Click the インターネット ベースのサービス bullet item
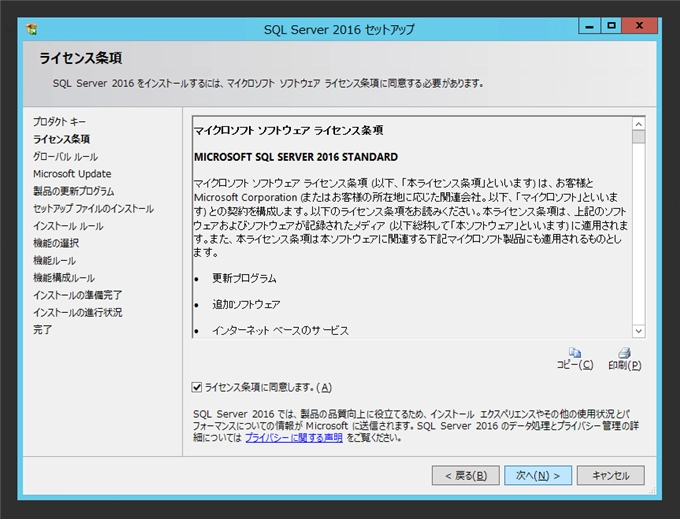Viewport: 680px width, 519px height. (x=280, y=330)
